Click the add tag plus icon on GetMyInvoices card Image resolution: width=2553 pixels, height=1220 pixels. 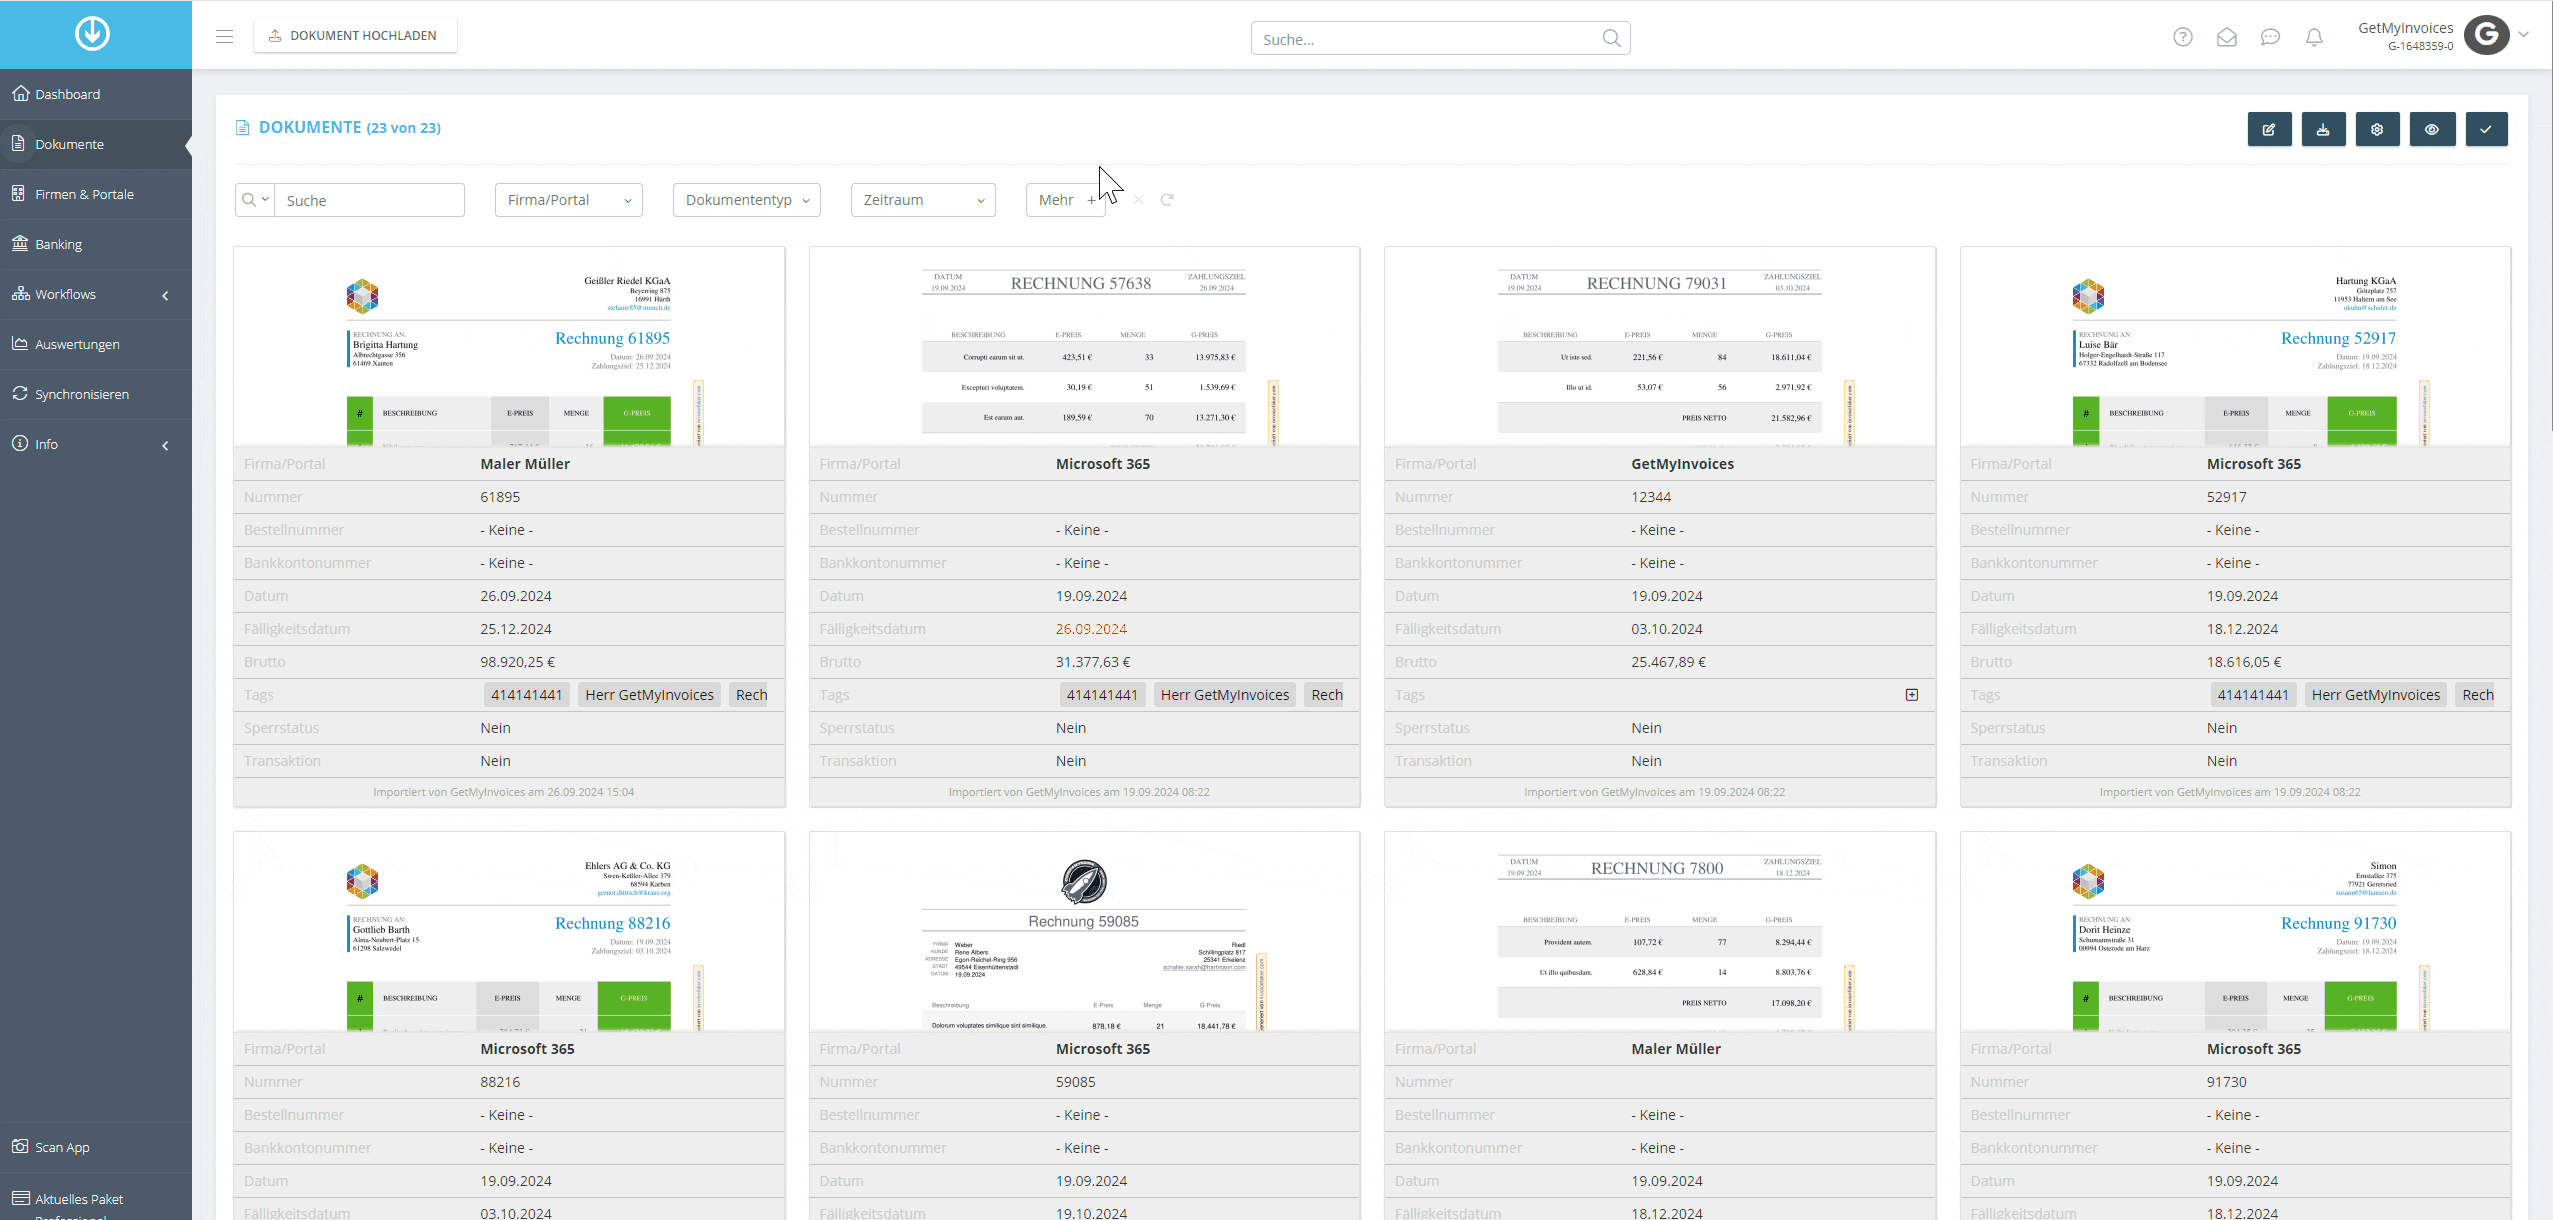[1912, 695]
